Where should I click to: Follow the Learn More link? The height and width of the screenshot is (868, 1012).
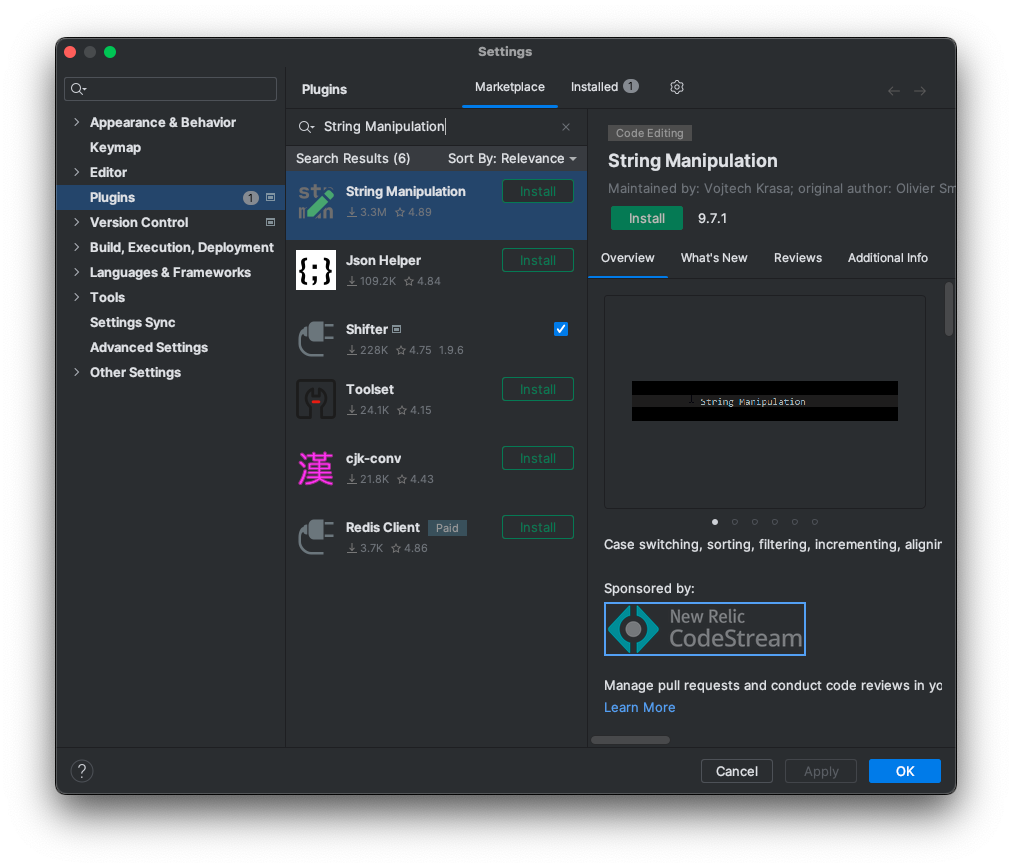pyautogui.click(x=640, y=707)
